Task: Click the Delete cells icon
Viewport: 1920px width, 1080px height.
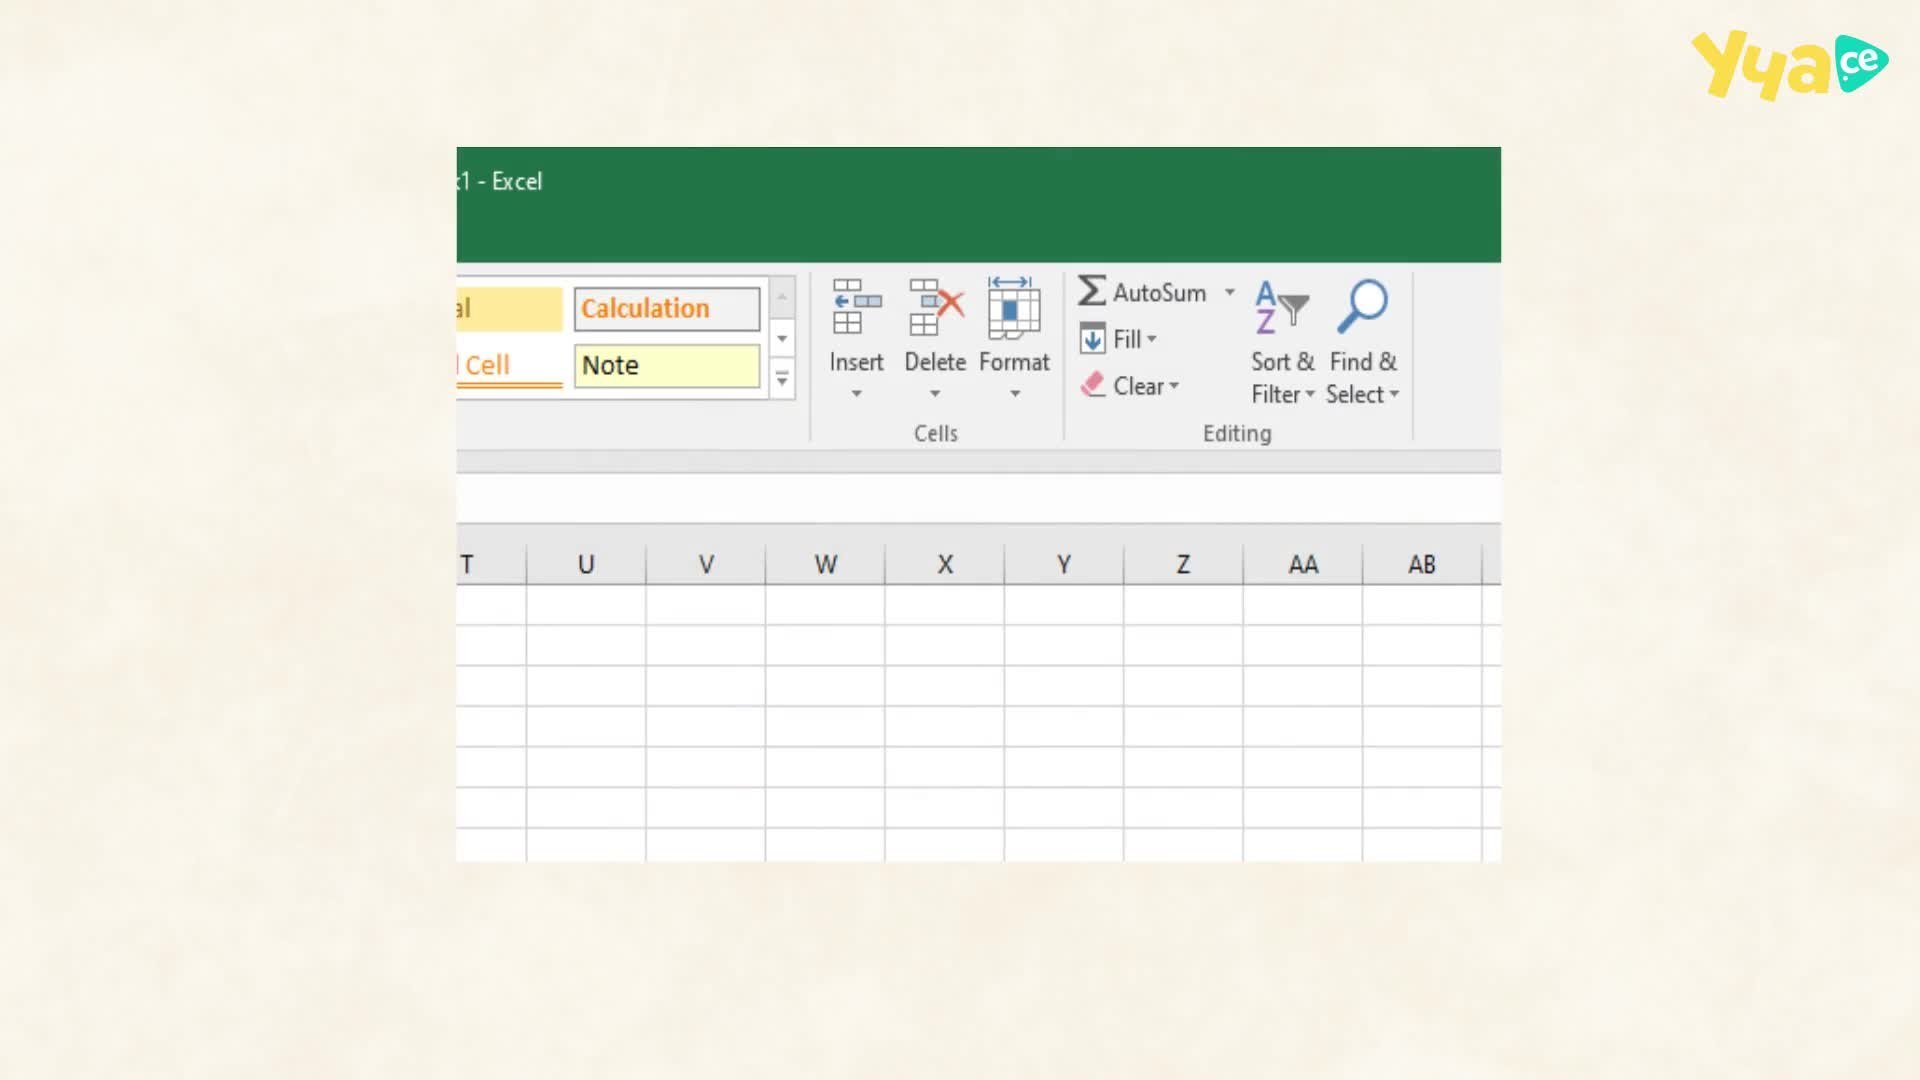Action: pos(936,307)
